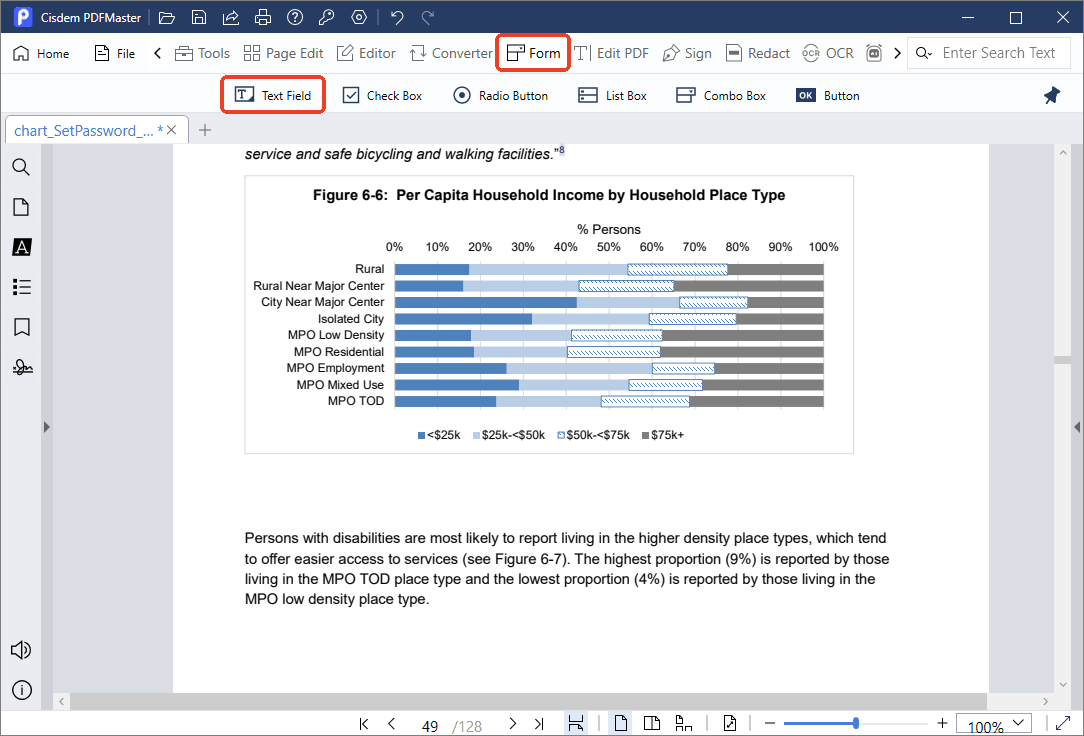Add a Radio Button form element
1084x736 pixels.
pyautogui.click(x=501, y=95)
